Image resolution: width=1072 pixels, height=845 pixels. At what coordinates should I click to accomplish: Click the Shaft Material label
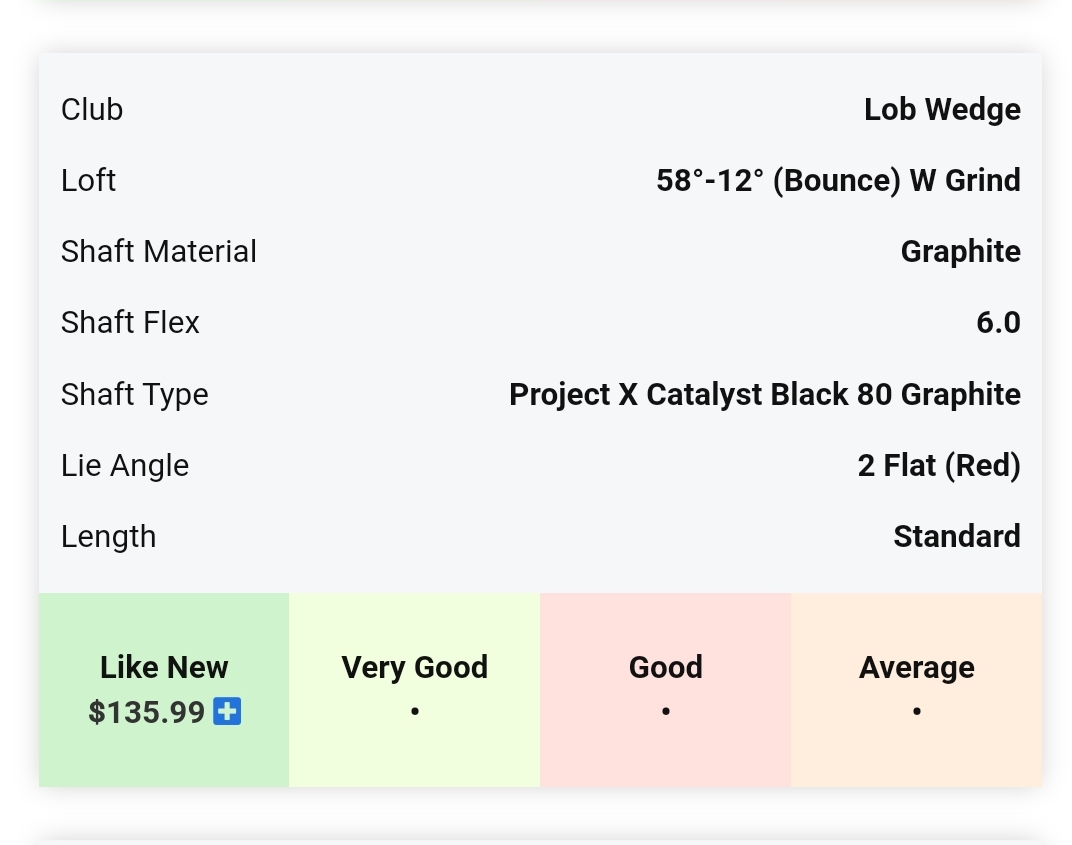click(x=159, y=251)
